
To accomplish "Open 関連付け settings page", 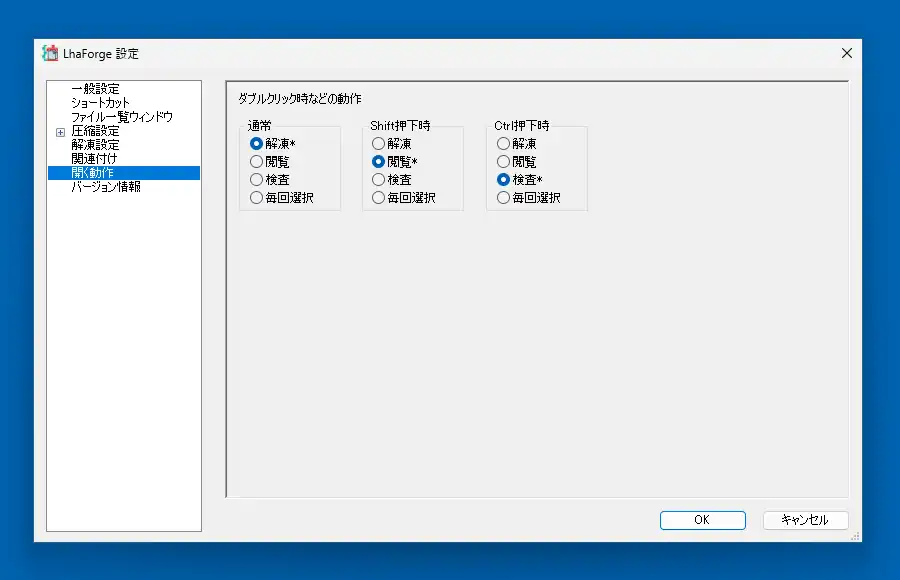I will [94, 158].
